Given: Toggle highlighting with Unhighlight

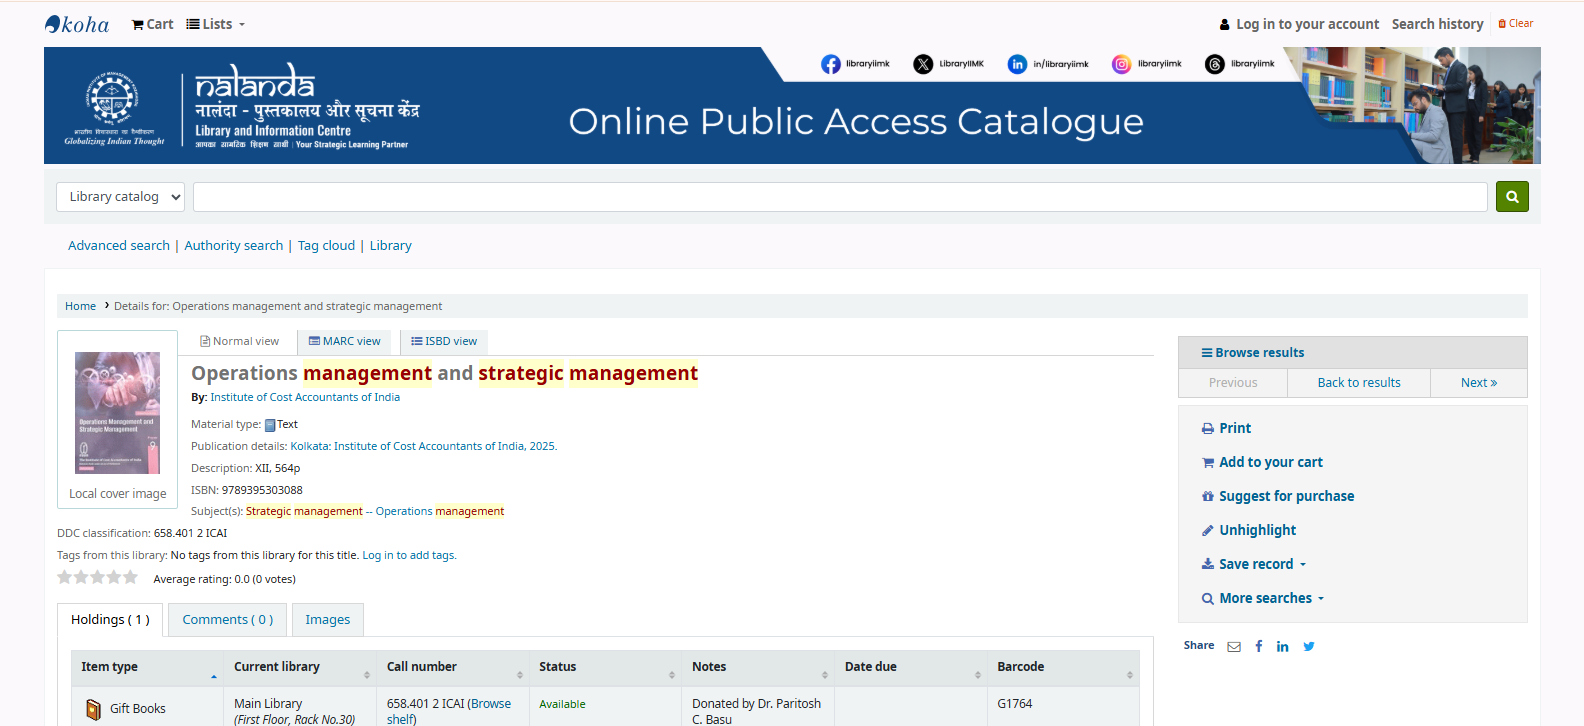Looking at the screenshot, I should pyautogui.click(x=1257, y=530).
